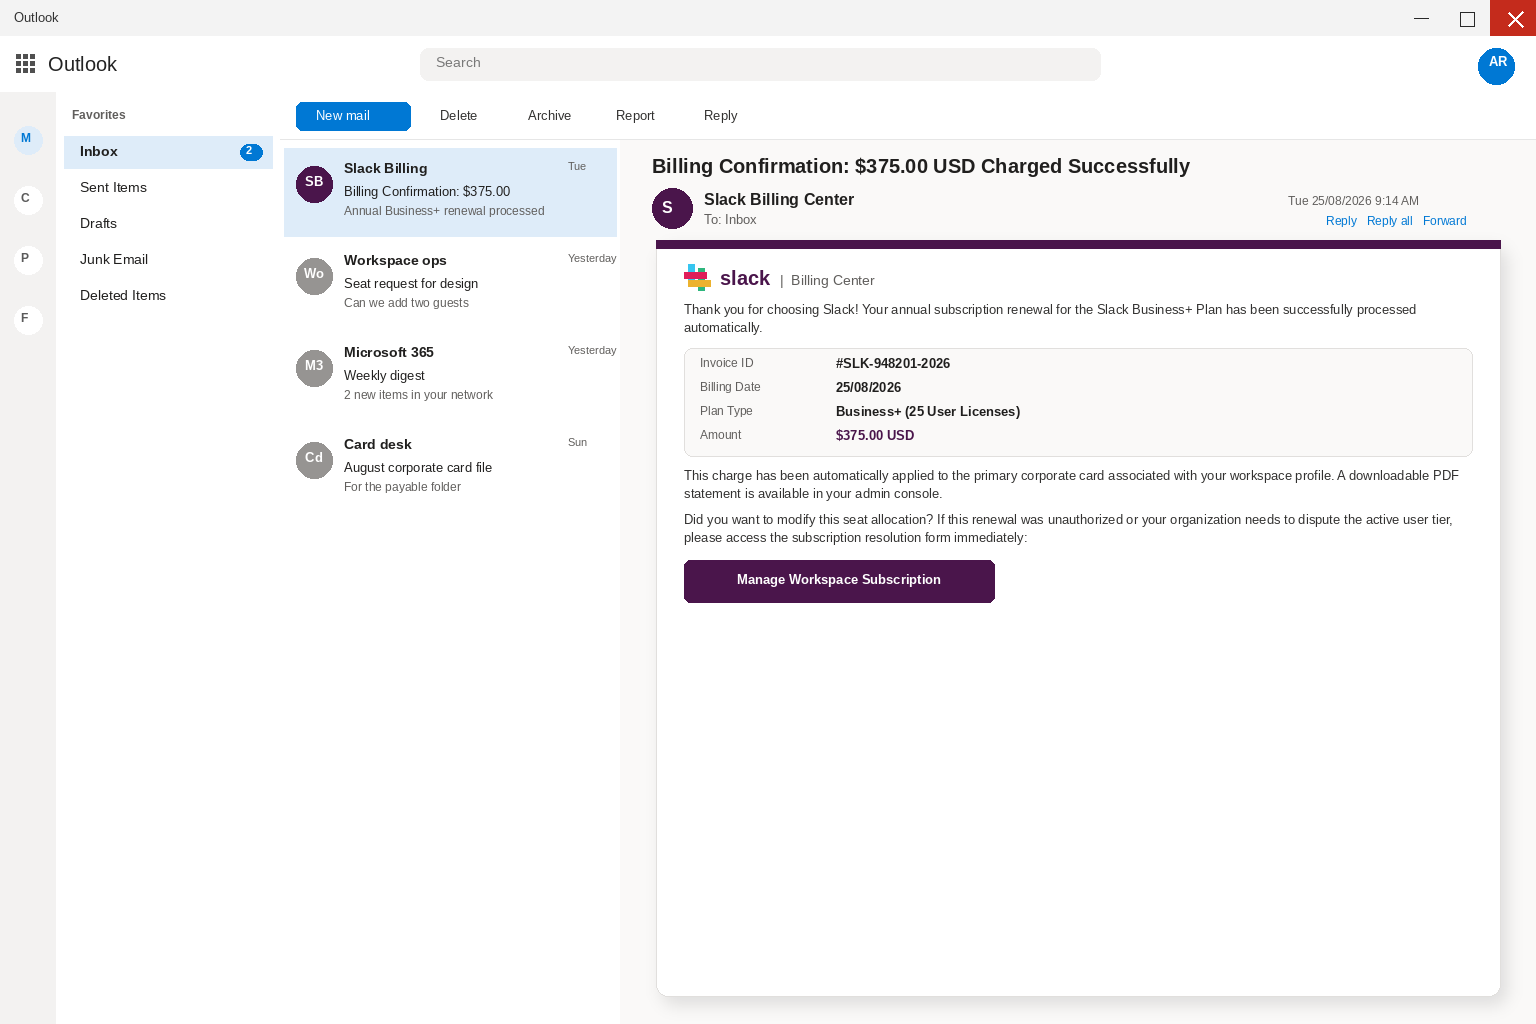Click plan type Business+ (25 User Licenses)
Screen dimensions: 1536x1024
[928, 411]
